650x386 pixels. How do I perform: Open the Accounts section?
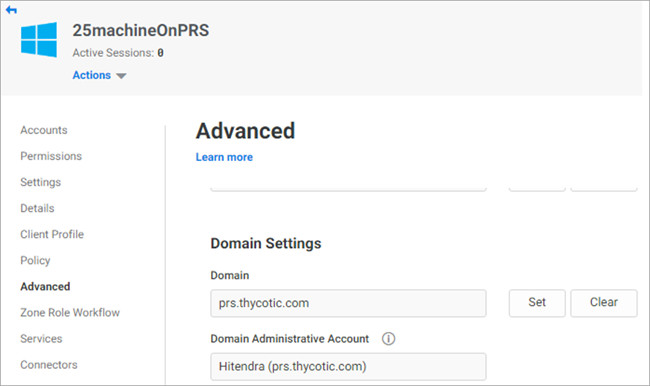pyautogui.click(x=44, y=130)
